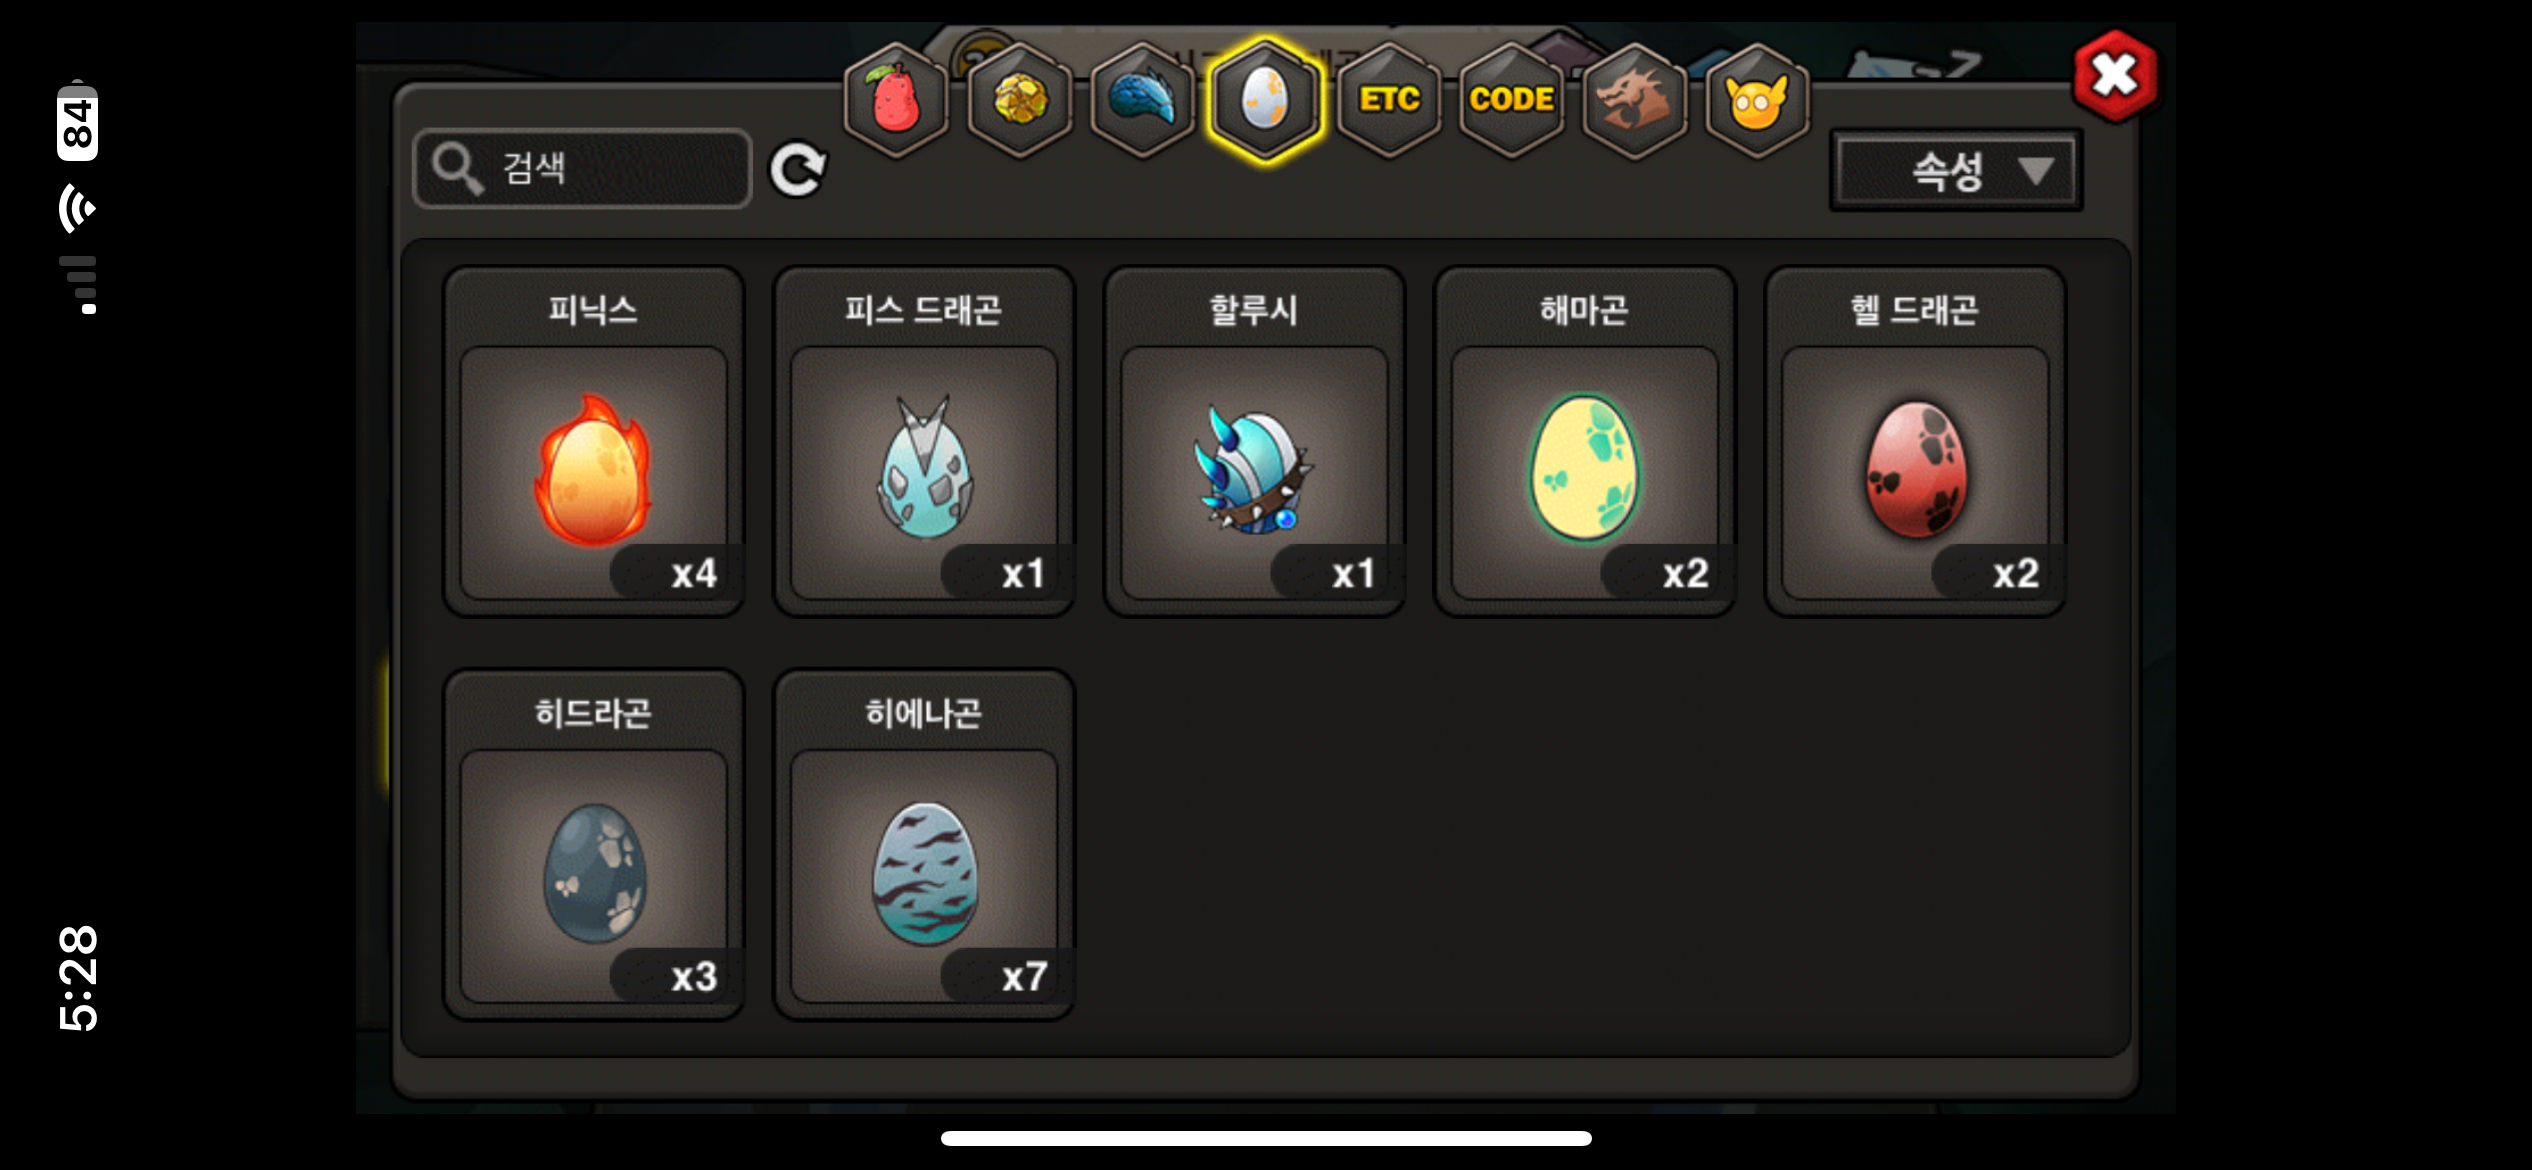Expand the 속성 sort dropdown
Viewport: 2532px width, 1170px height.
point(1956,170)
